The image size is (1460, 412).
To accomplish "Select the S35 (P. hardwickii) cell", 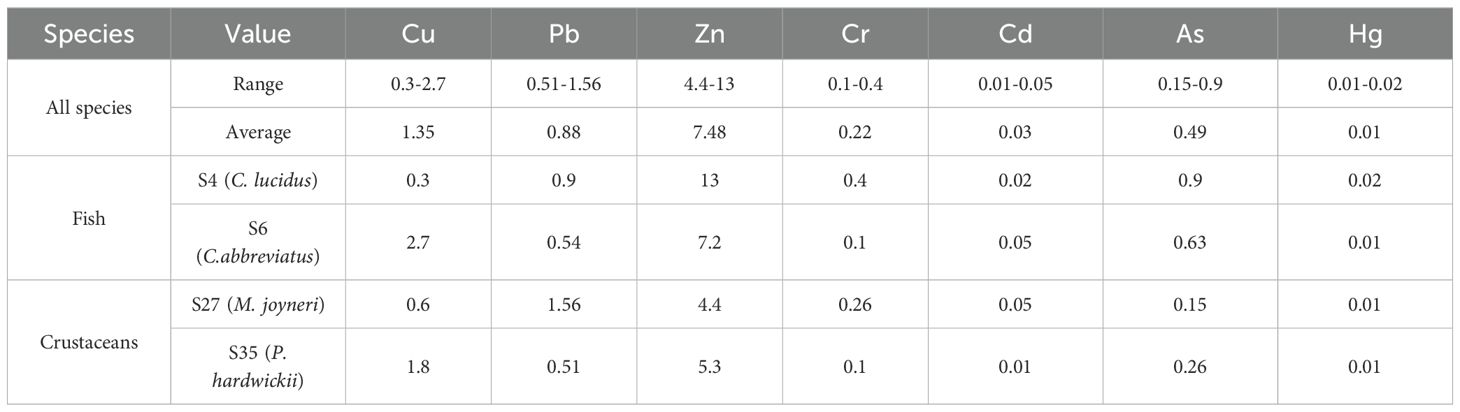I will tap(257, 367).
